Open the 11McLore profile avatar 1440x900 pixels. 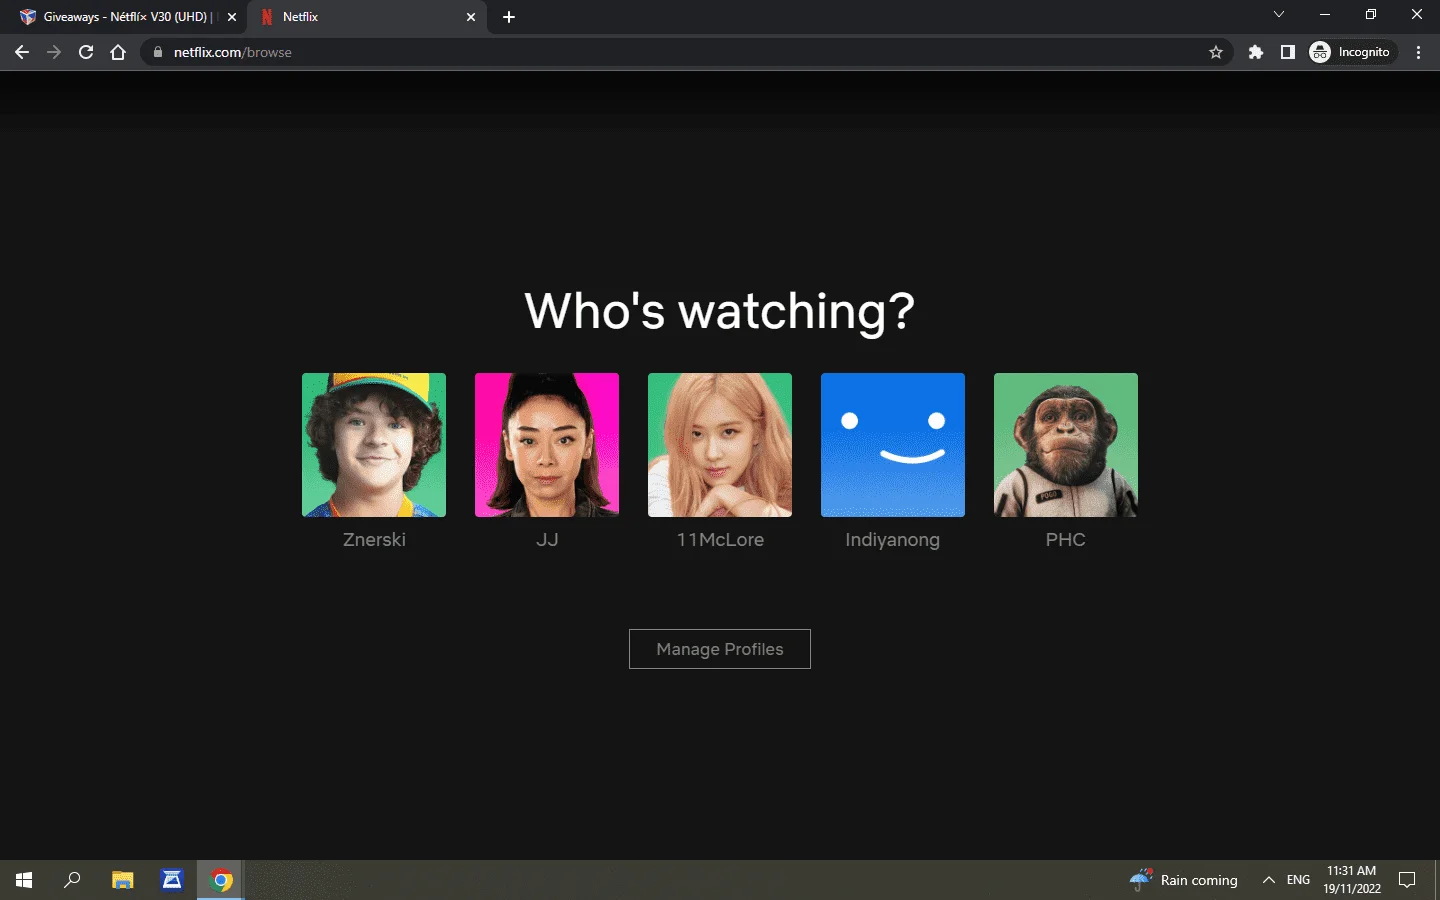click(720, 445)
